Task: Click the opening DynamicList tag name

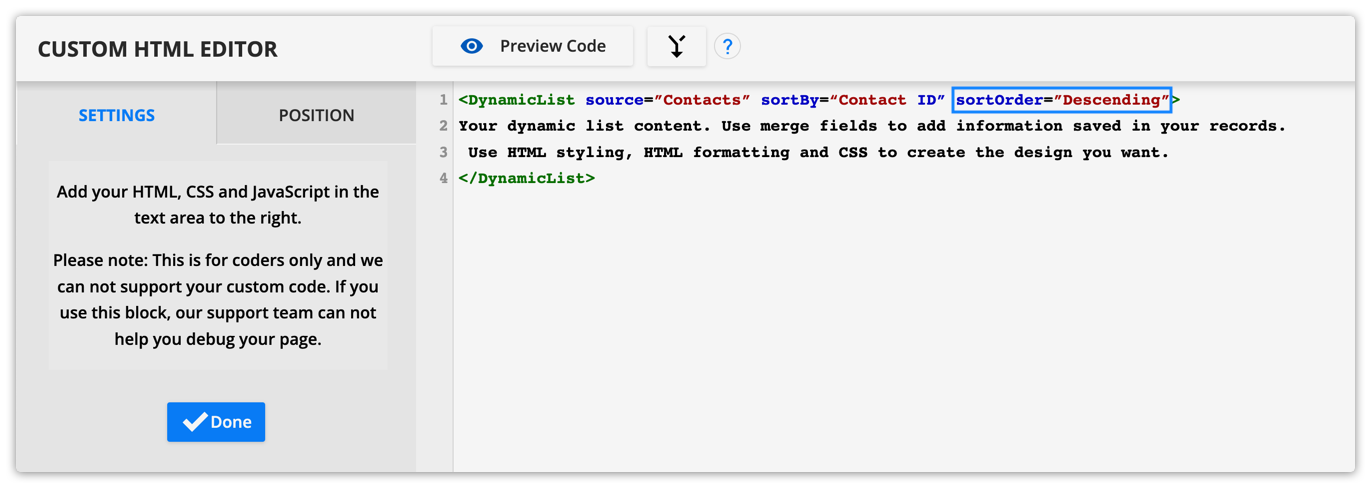Action: click(522, 100)
